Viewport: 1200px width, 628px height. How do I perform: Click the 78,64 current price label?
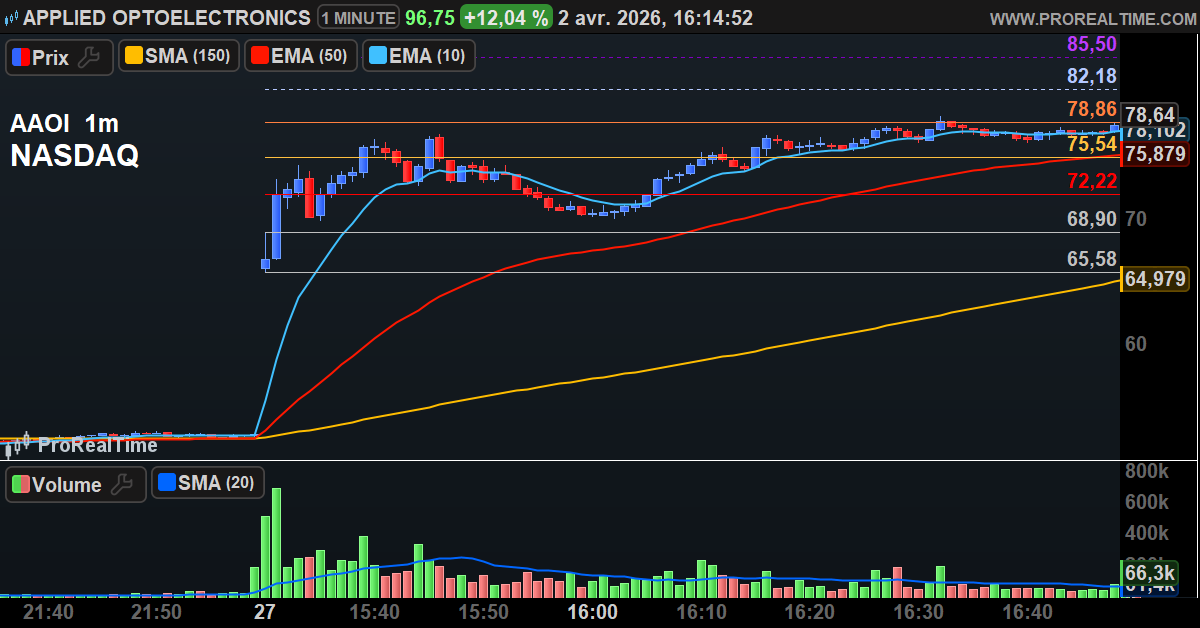(1150, 114)
